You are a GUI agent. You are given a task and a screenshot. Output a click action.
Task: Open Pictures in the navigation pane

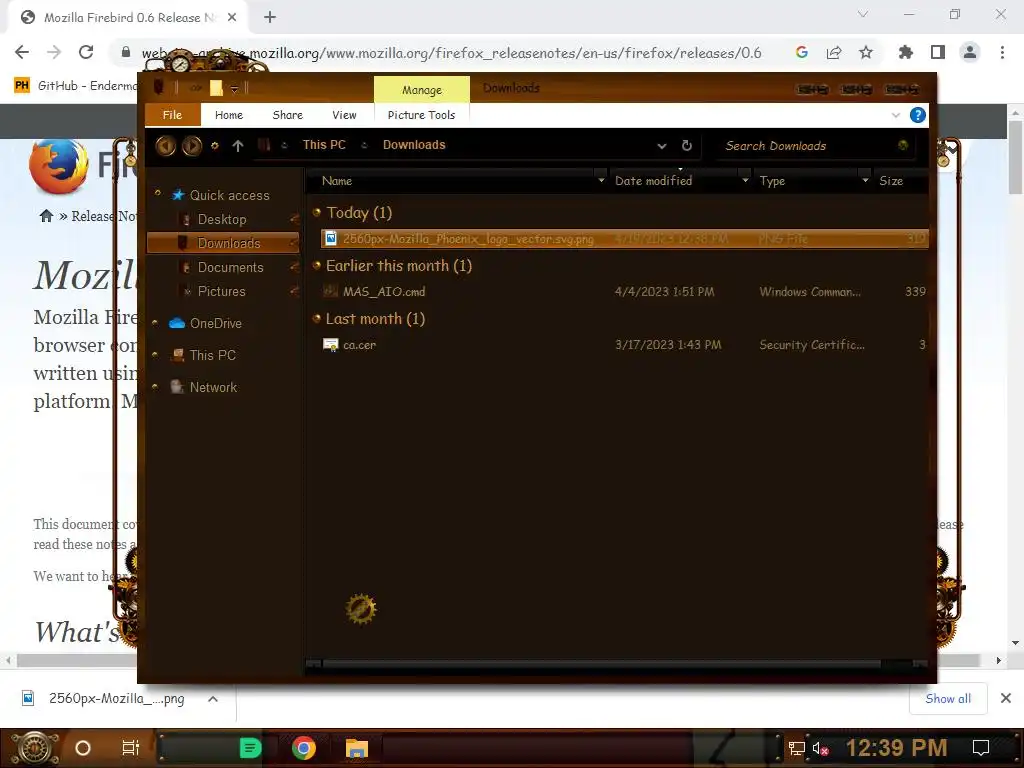click(221, 291)
